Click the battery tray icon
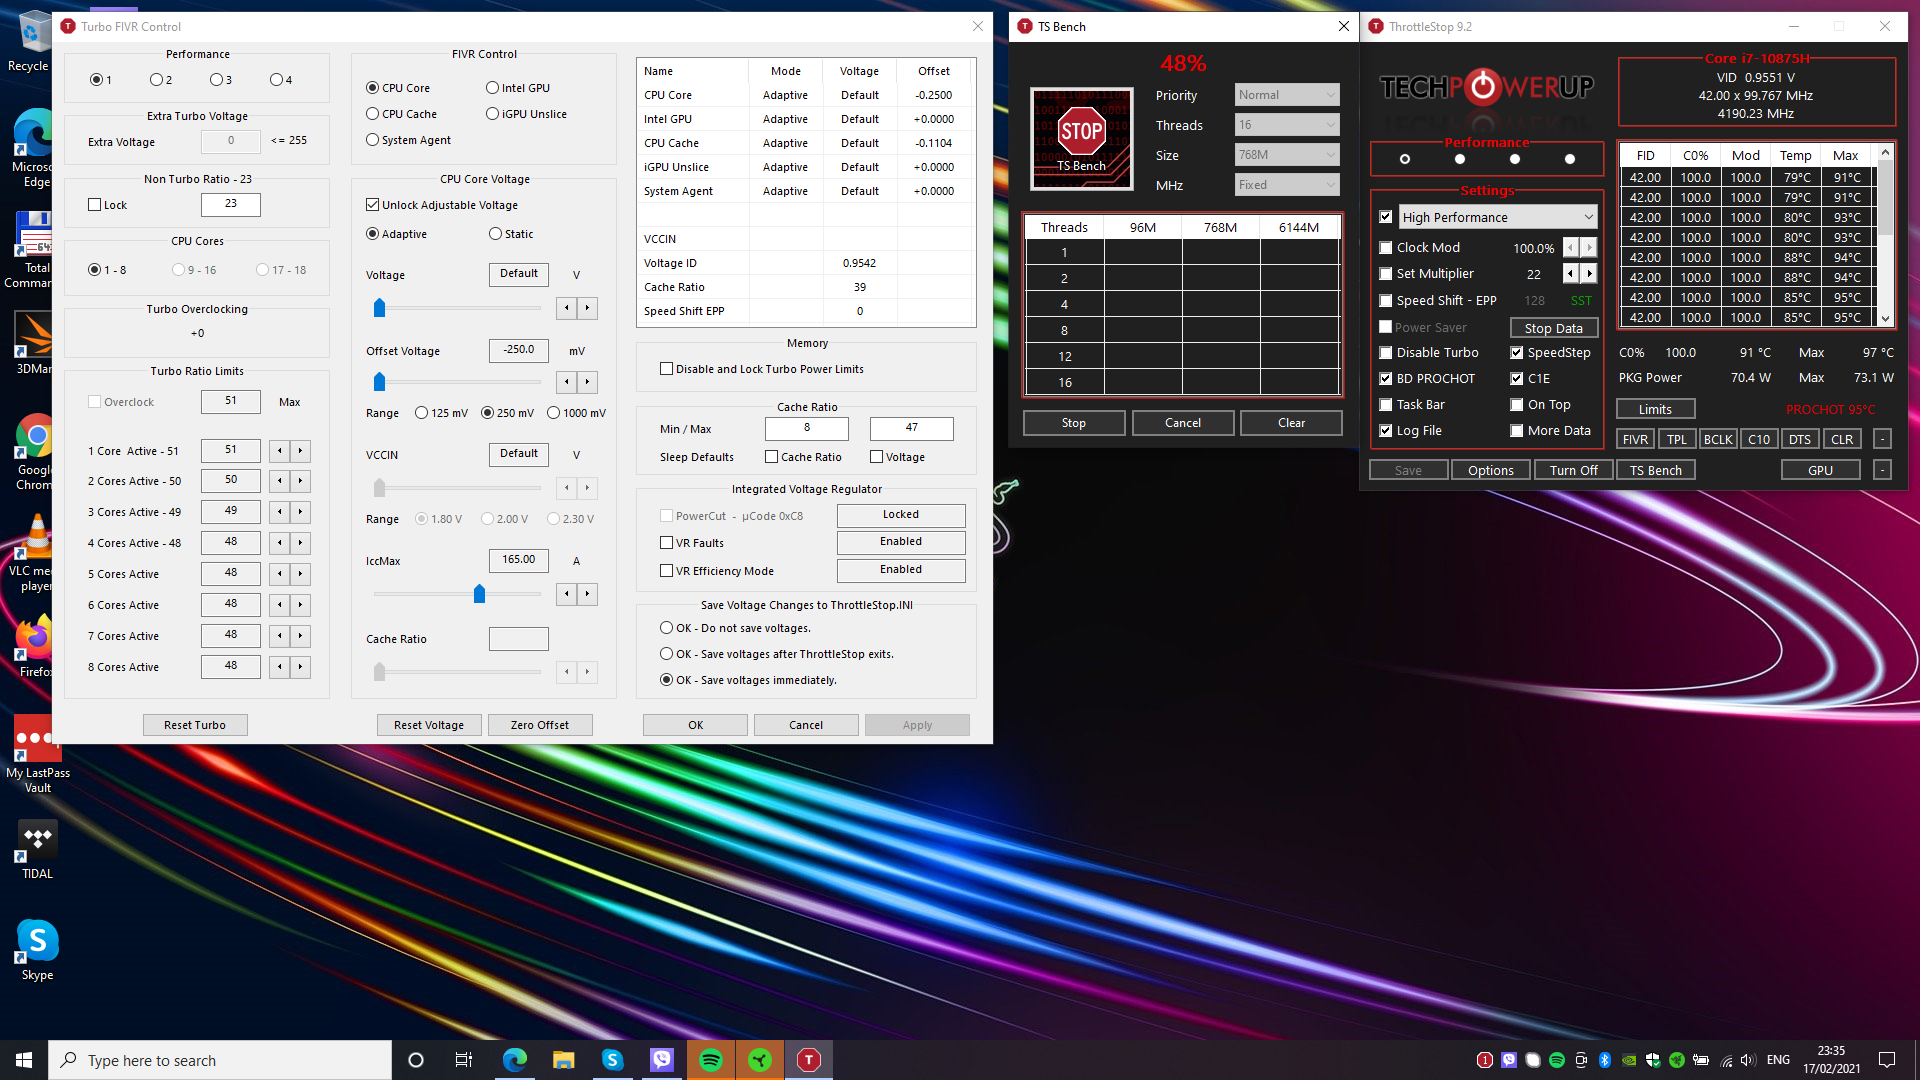This screenshot has height=1080, width=1920. pos(1701,1060)
